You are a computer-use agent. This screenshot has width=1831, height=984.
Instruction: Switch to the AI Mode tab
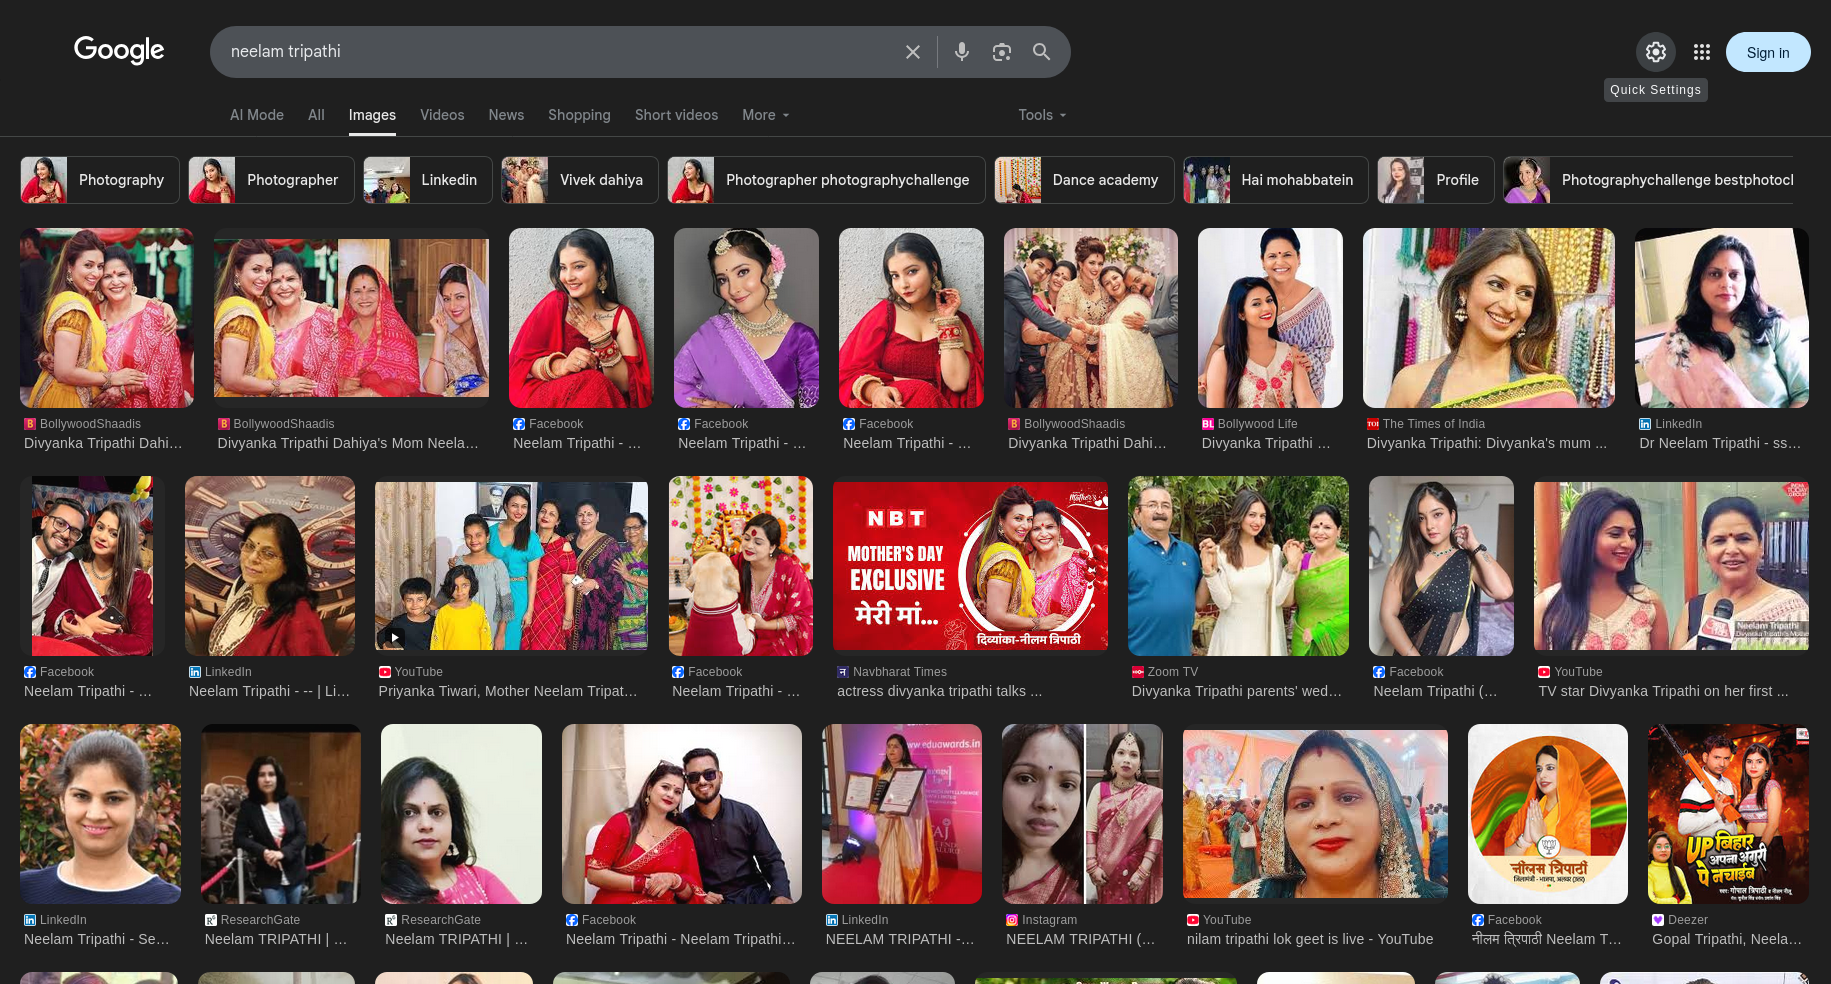tap(256, 115)
